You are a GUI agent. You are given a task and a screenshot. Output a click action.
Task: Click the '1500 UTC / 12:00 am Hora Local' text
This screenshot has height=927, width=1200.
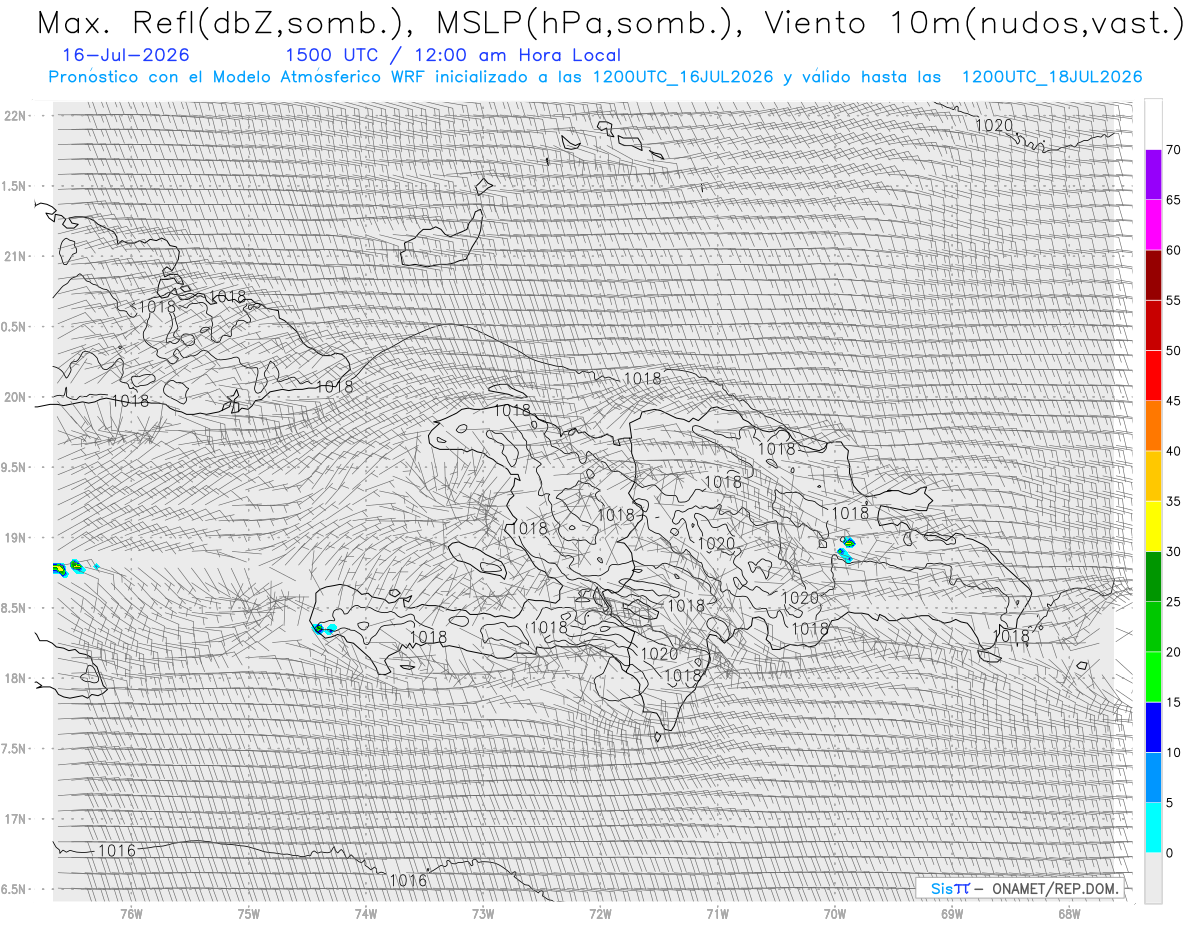[453, 55]
